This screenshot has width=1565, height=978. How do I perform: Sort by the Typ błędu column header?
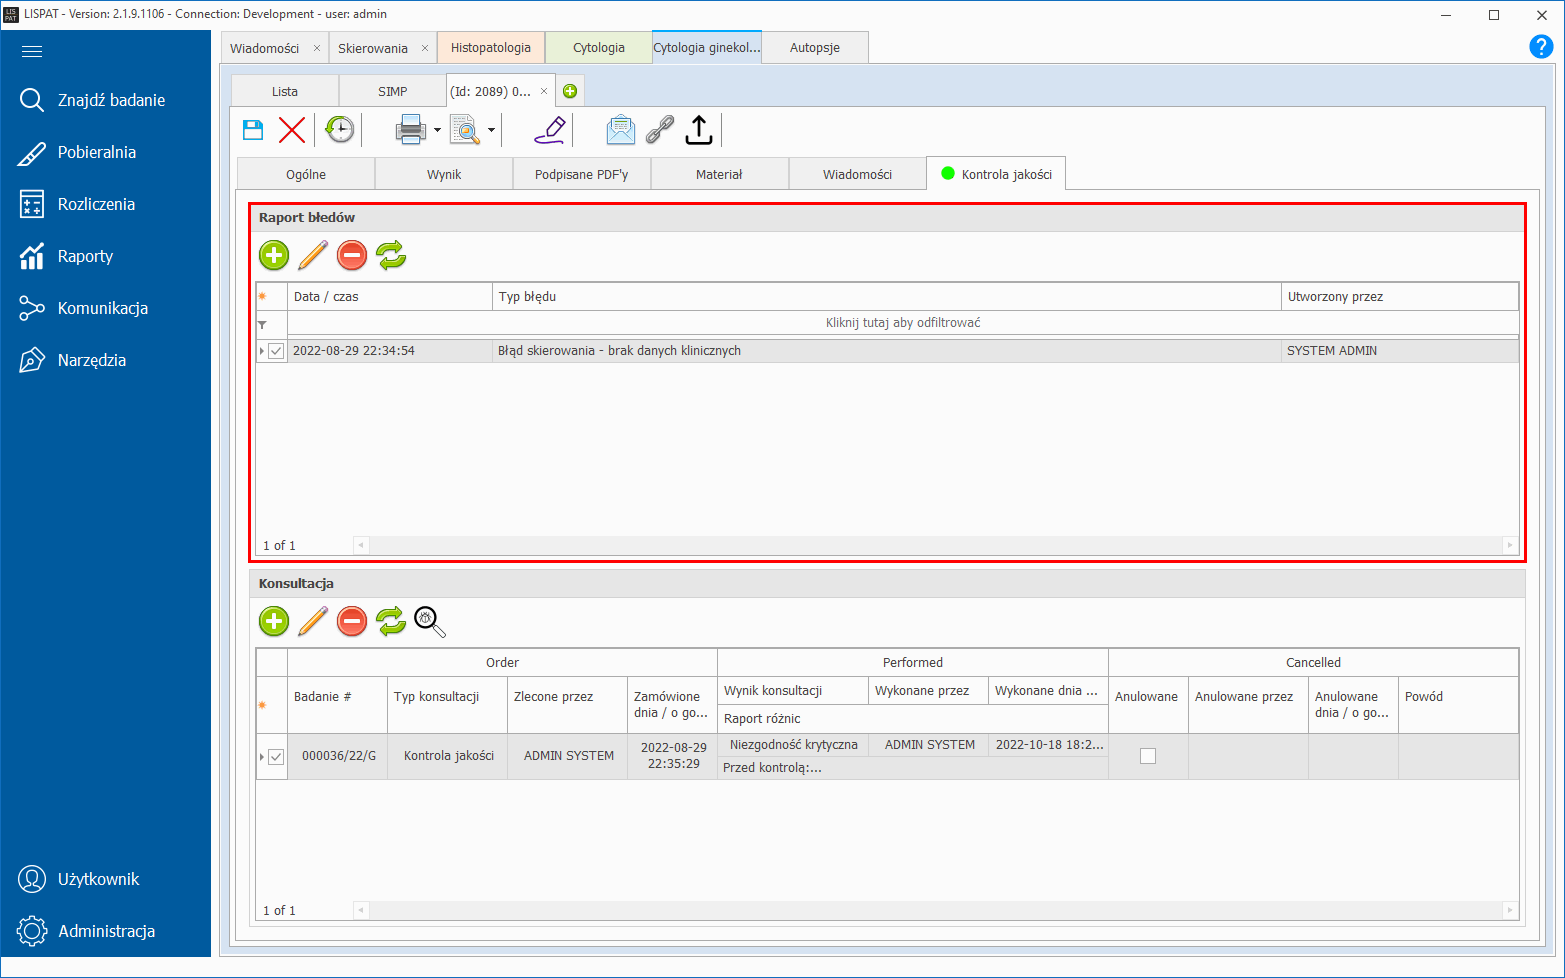tap(886, 297)
